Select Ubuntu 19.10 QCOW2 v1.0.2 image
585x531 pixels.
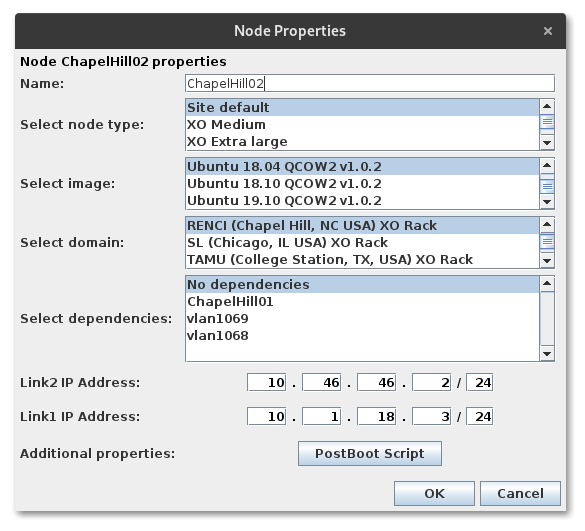click(x=362, y=201)
